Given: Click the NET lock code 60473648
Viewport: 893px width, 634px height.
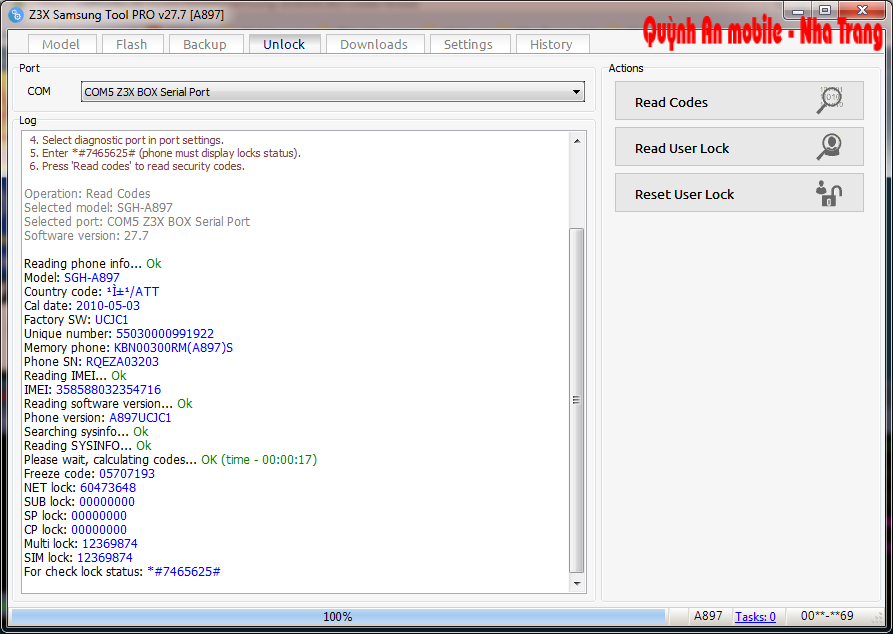Looking at the screenshot, I should point(108,488).
